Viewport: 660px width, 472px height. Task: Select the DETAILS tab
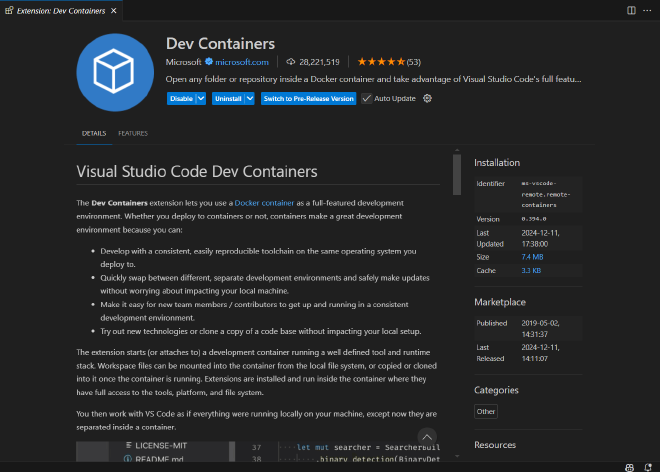pos(94,133)
